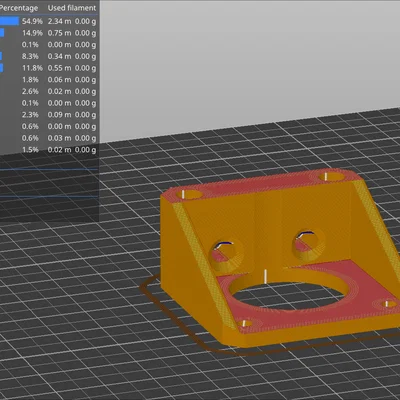This screenshot has height=400, width=400.
Task: Click the blue bar beside 14.9%
Action: coord(2,33)
